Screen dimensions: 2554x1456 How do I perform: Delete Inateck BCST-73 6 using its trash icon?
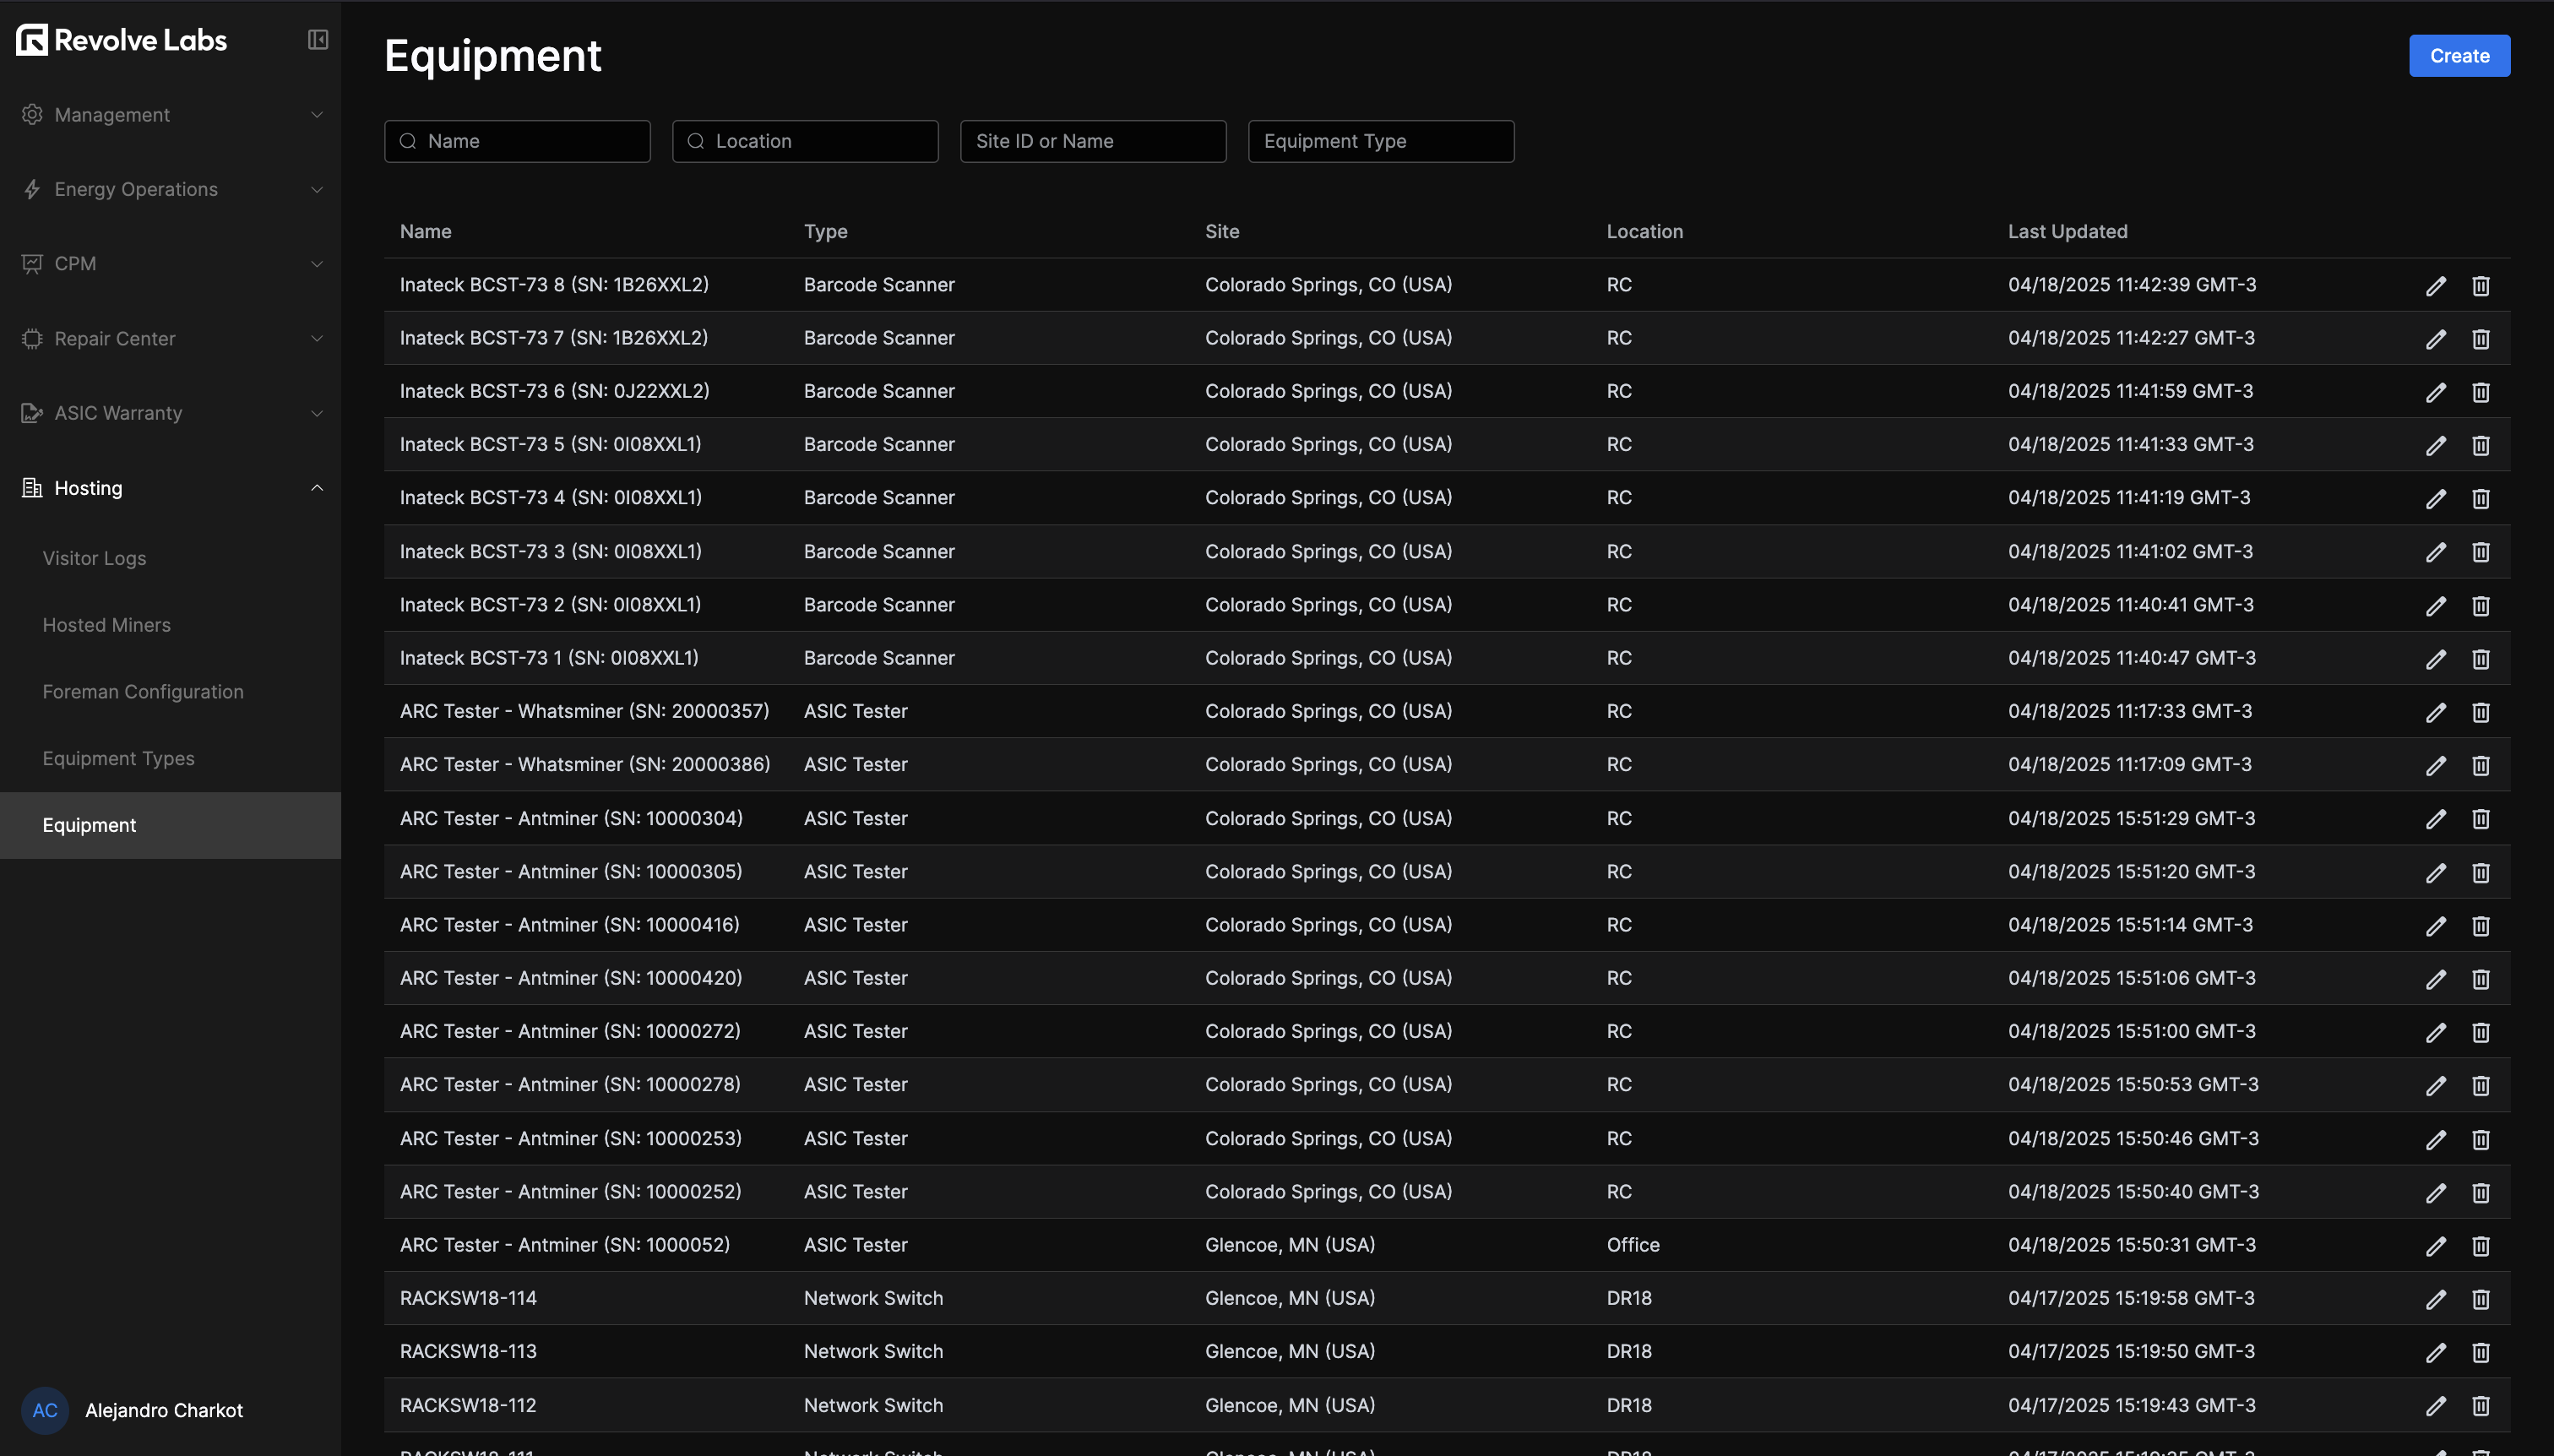click(2480, 392)
